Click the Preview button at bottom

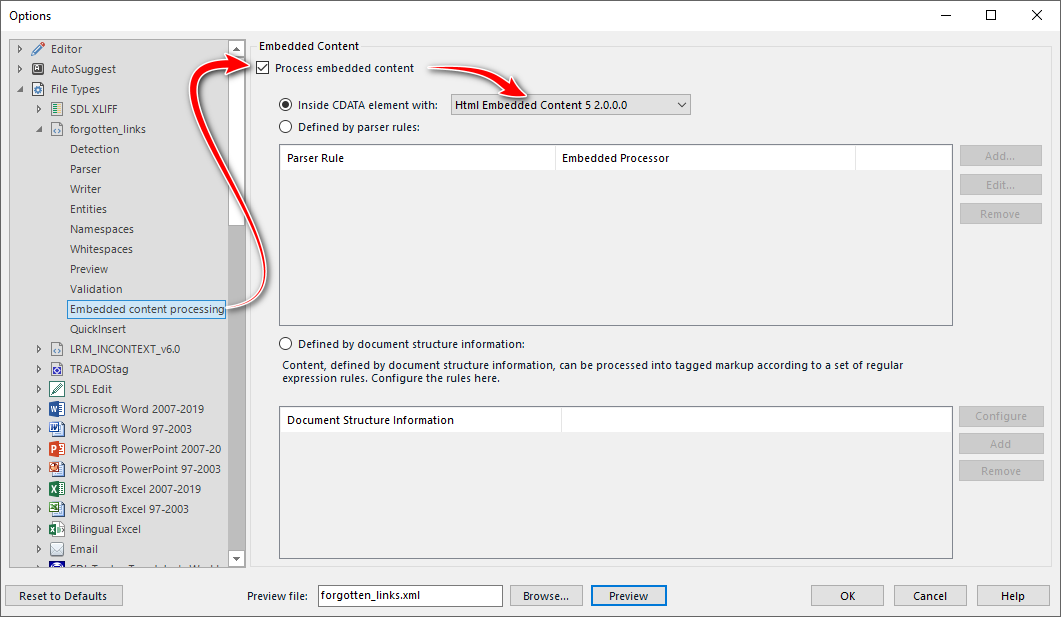point(628,596)
